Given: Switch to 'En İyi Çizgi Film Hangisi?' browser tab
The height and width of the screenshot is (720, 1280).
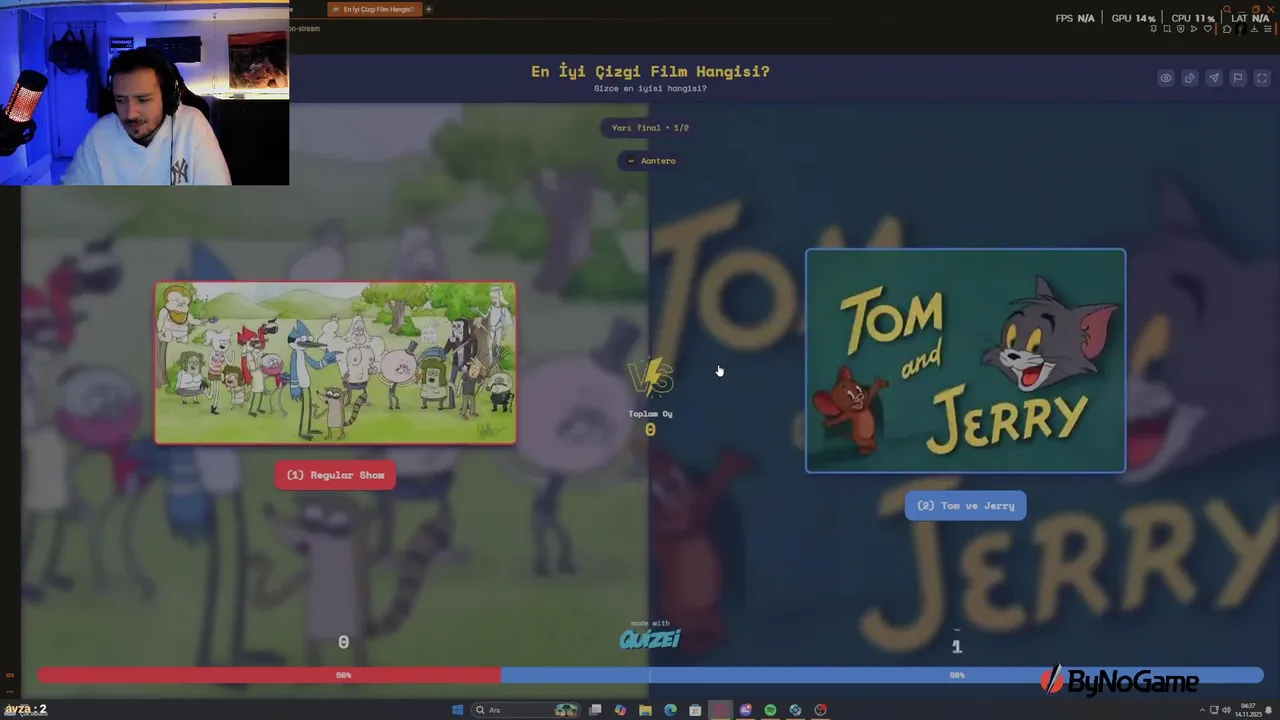Looking at the screenshot, I should coord(374,9).
